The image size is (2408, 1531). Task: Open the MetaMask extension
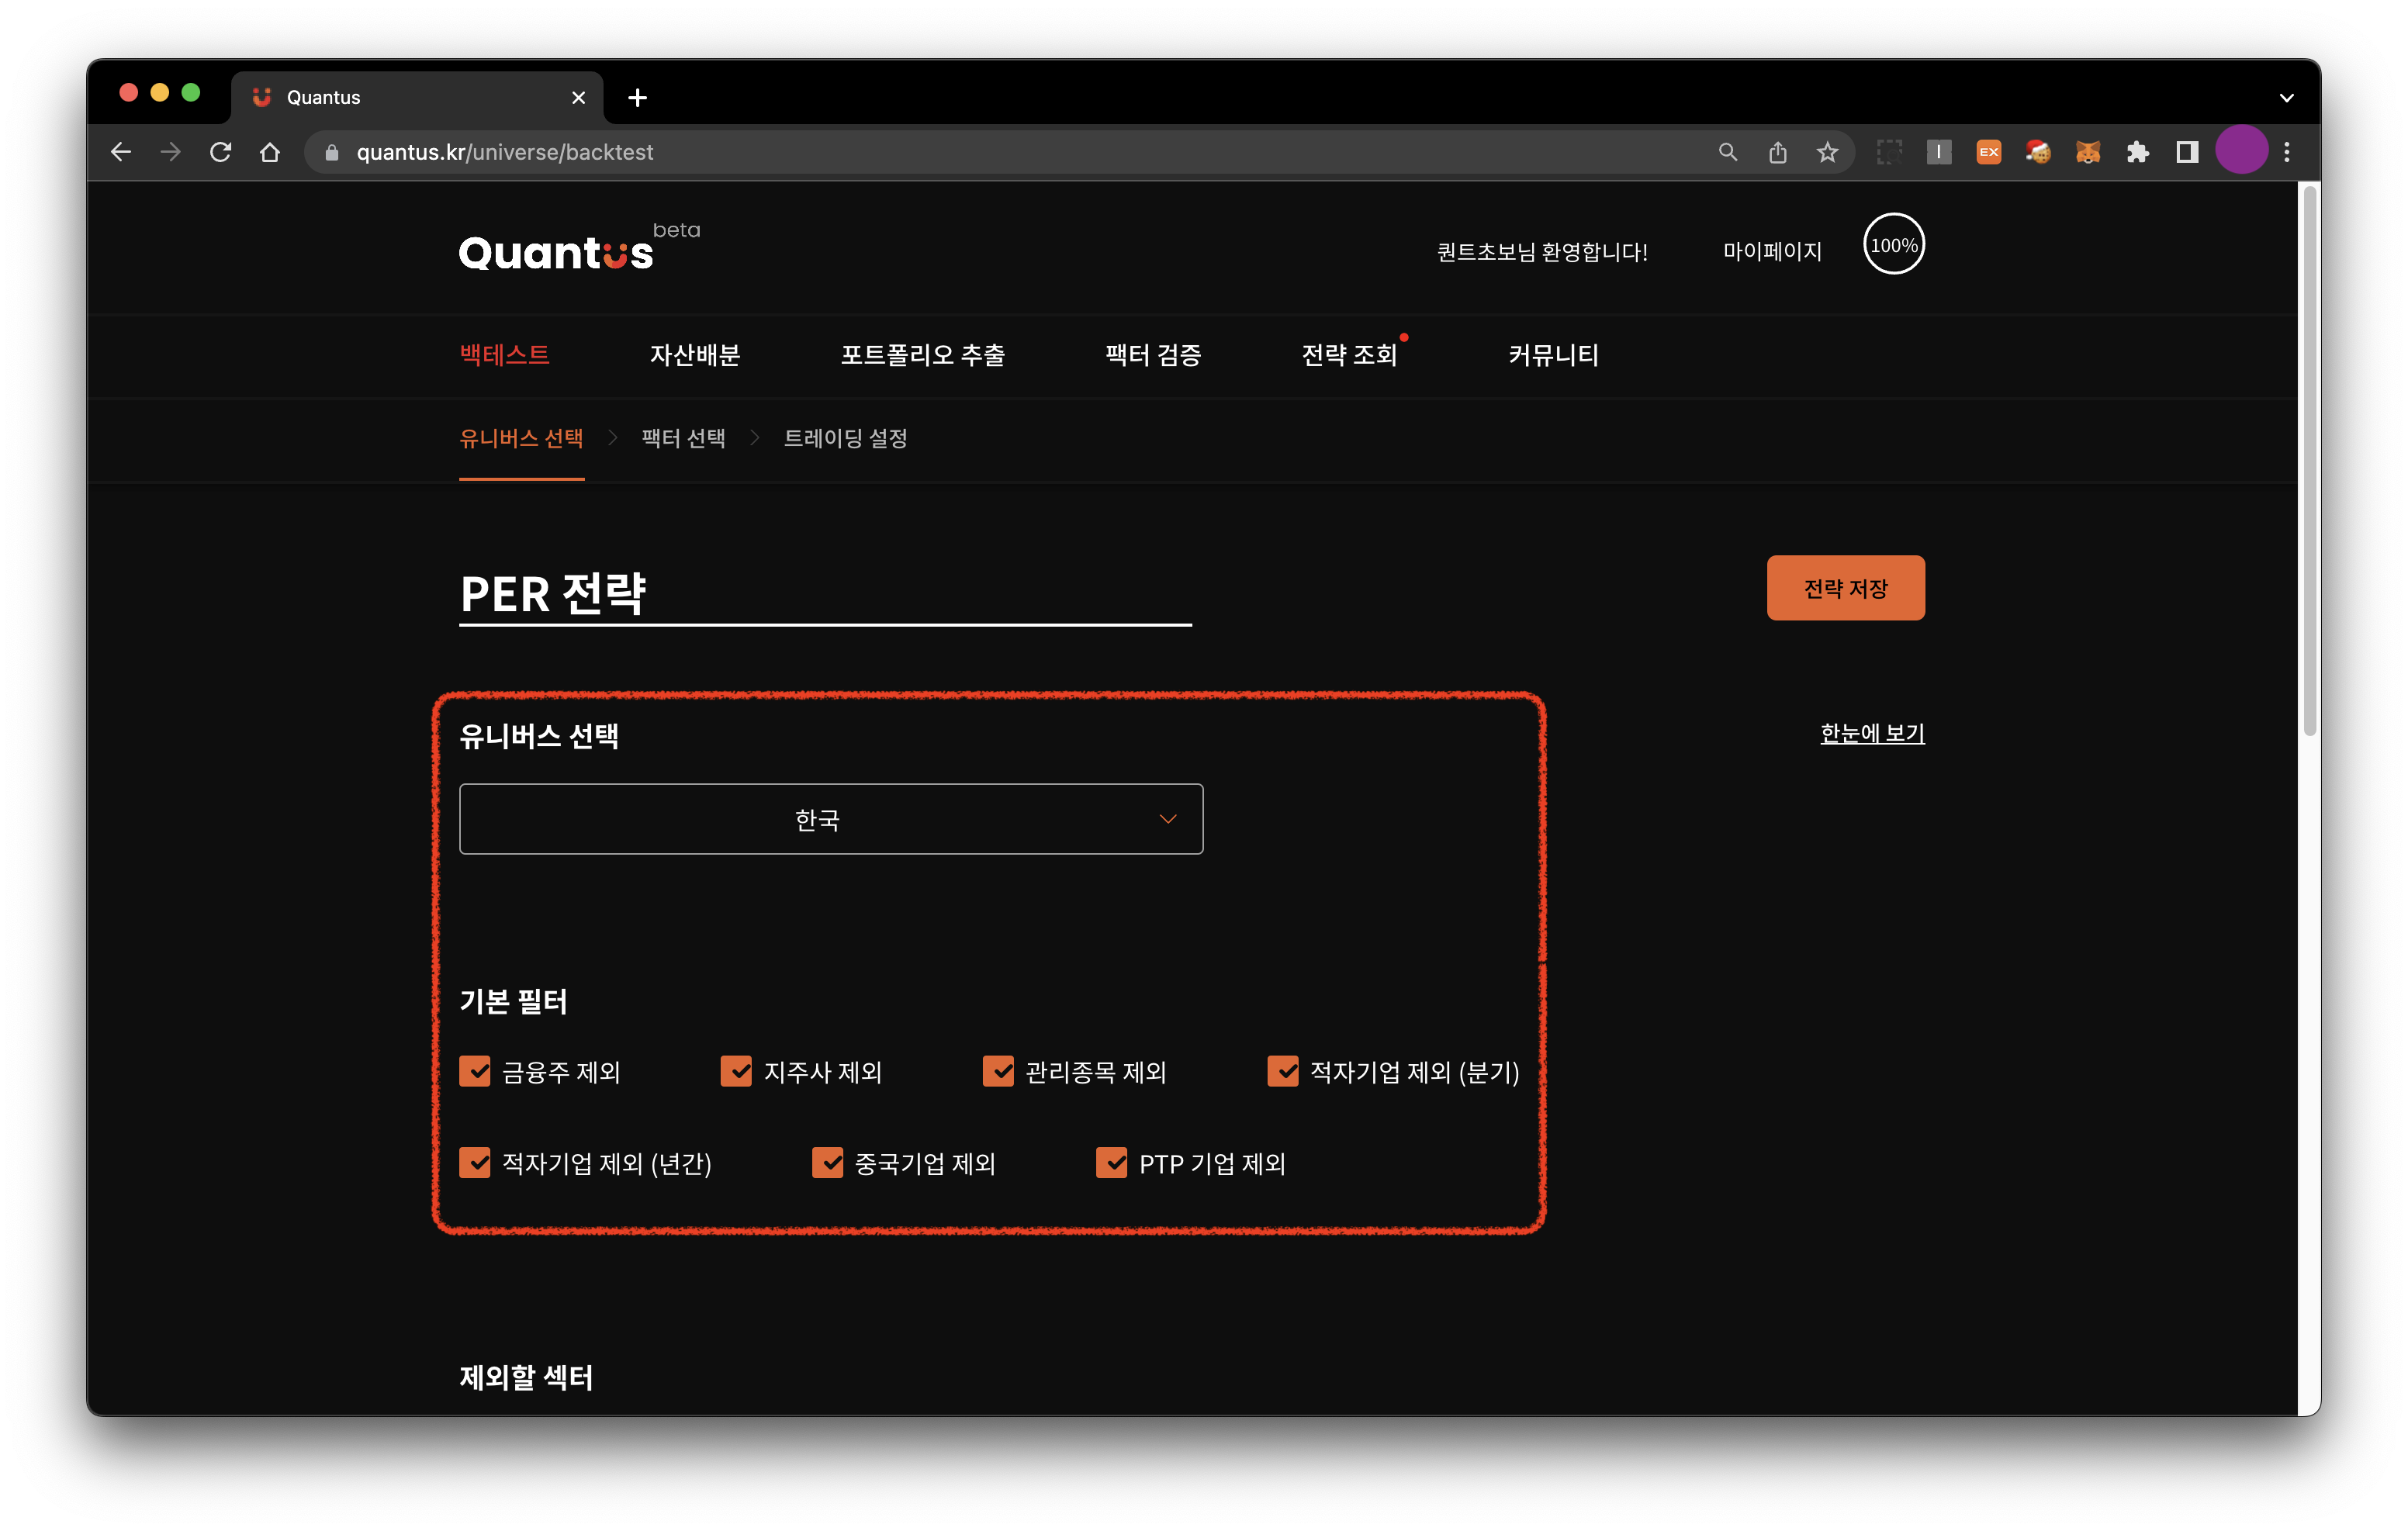[x=2088, y=151]
